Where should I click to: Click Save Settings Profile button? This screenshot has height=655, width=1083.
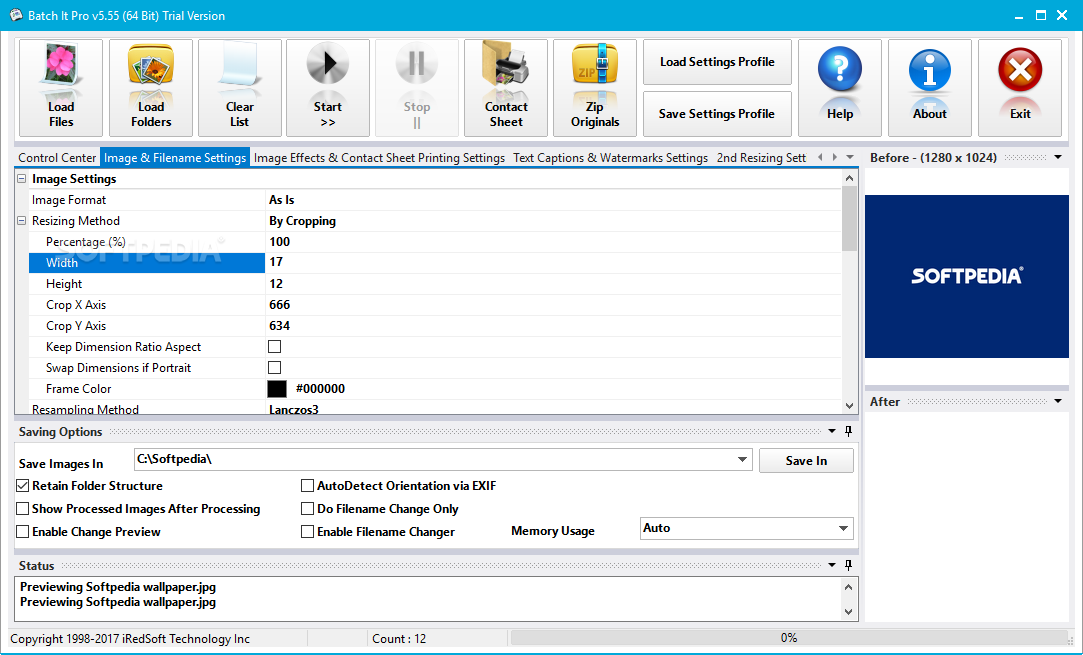point(717,114)
